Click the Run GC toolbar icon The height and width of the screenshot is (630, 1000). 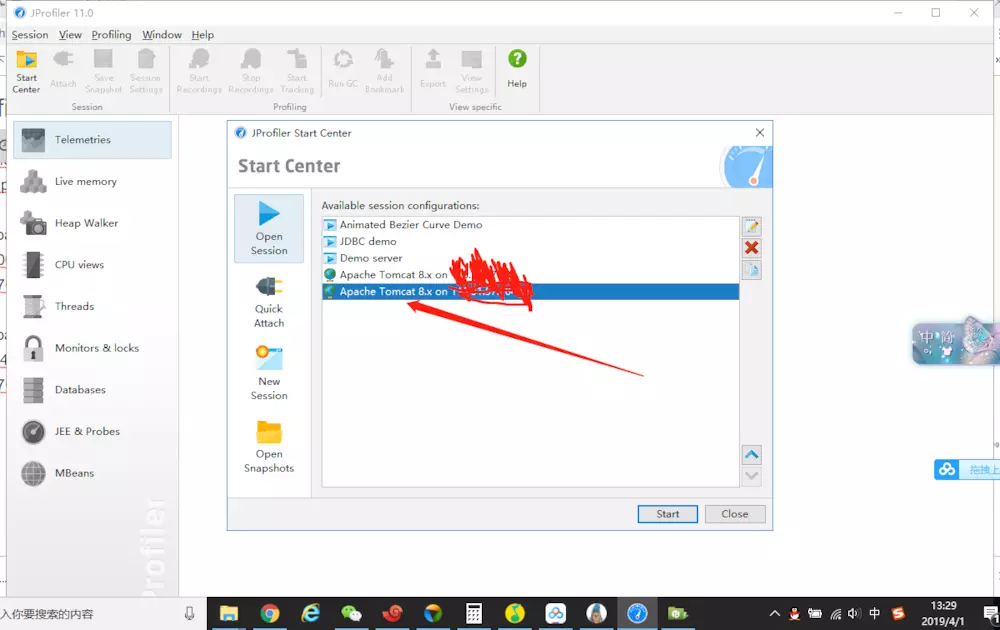point(343,71)
